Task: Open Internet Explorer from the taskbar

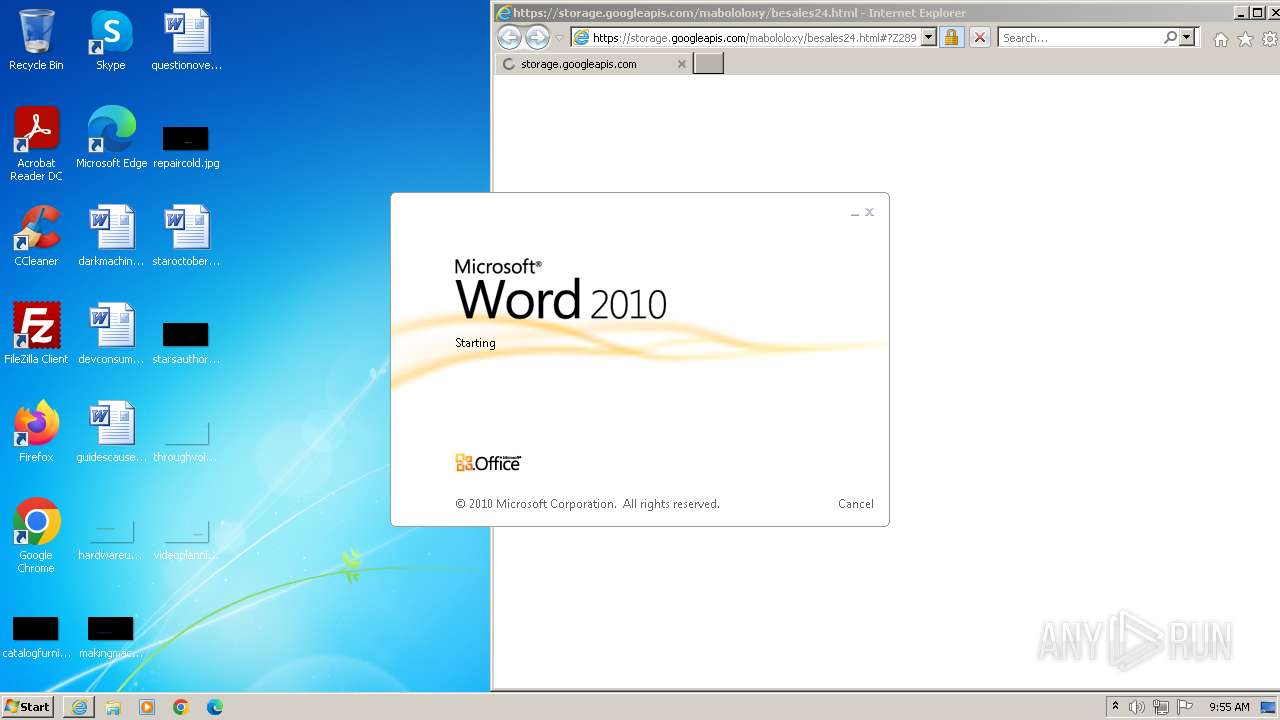Action: point(80,707)
